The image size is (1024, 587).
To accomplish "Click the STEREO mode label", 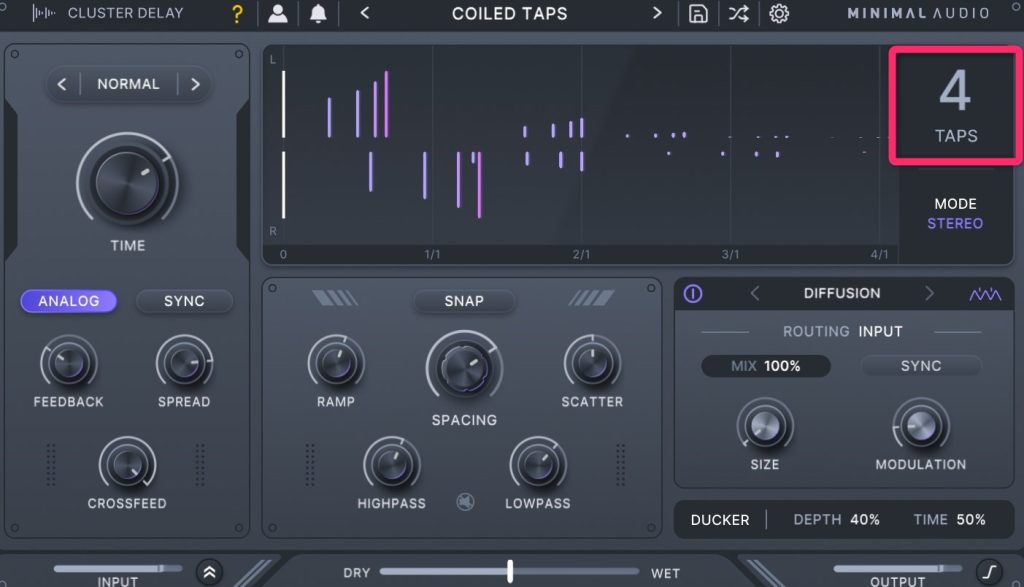I will [x=954, y=223].
